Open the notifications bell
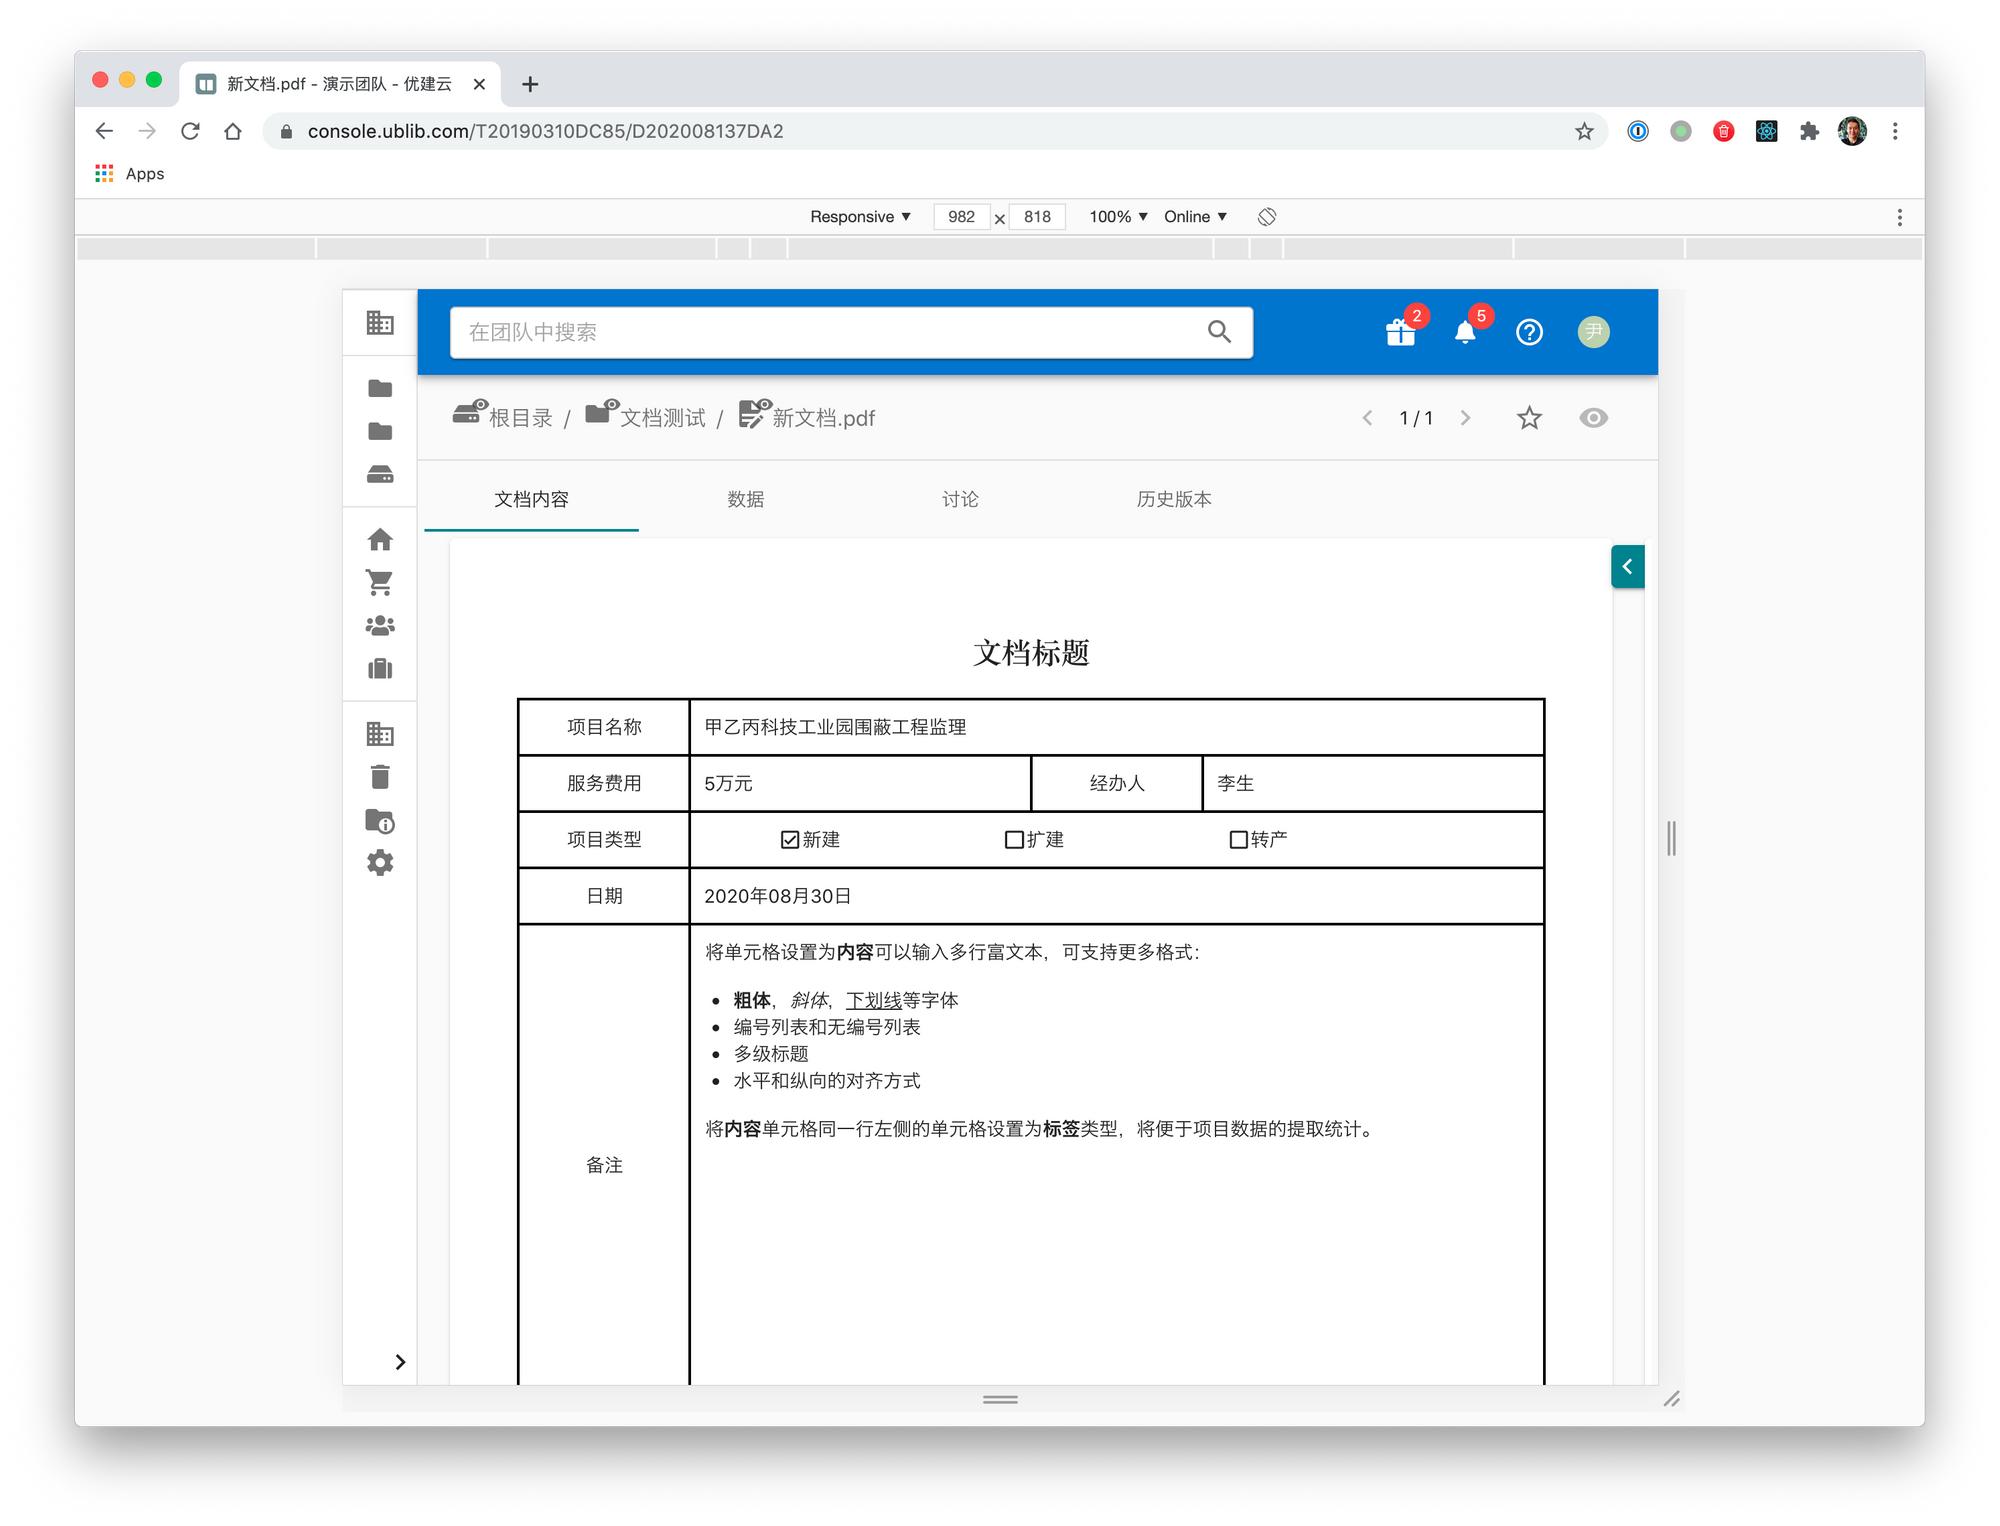2000x1526 pixels. (x=1465, y=332)
